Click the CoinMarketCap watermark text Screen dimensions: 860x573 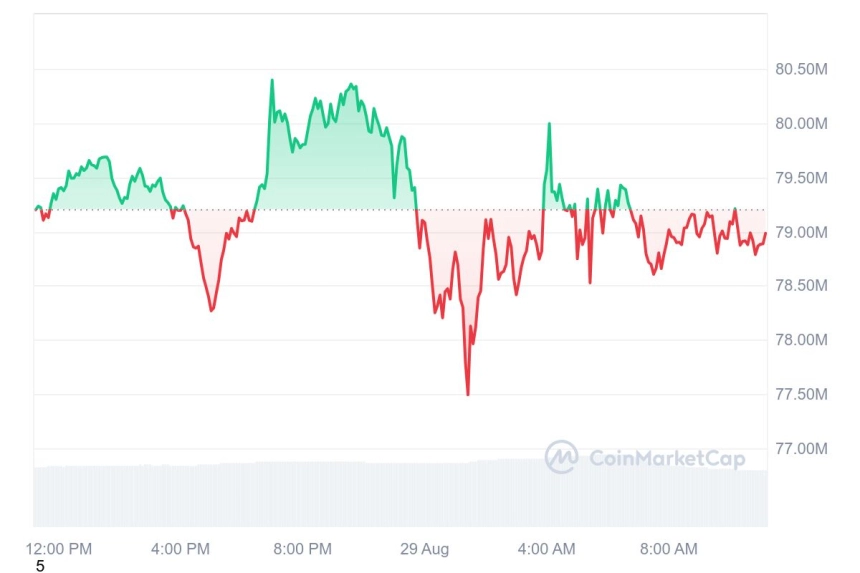point(667,458)
